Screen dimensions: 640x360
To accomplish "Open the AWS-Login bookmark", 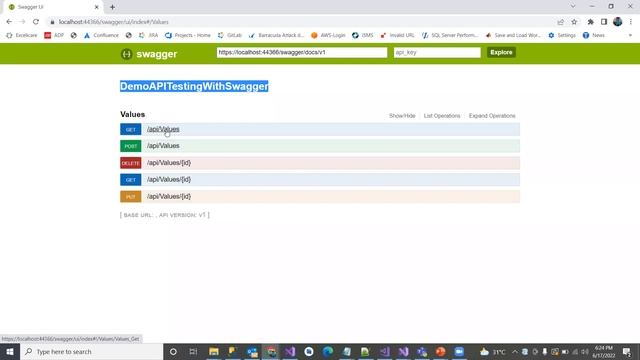I will click(328, 36).
